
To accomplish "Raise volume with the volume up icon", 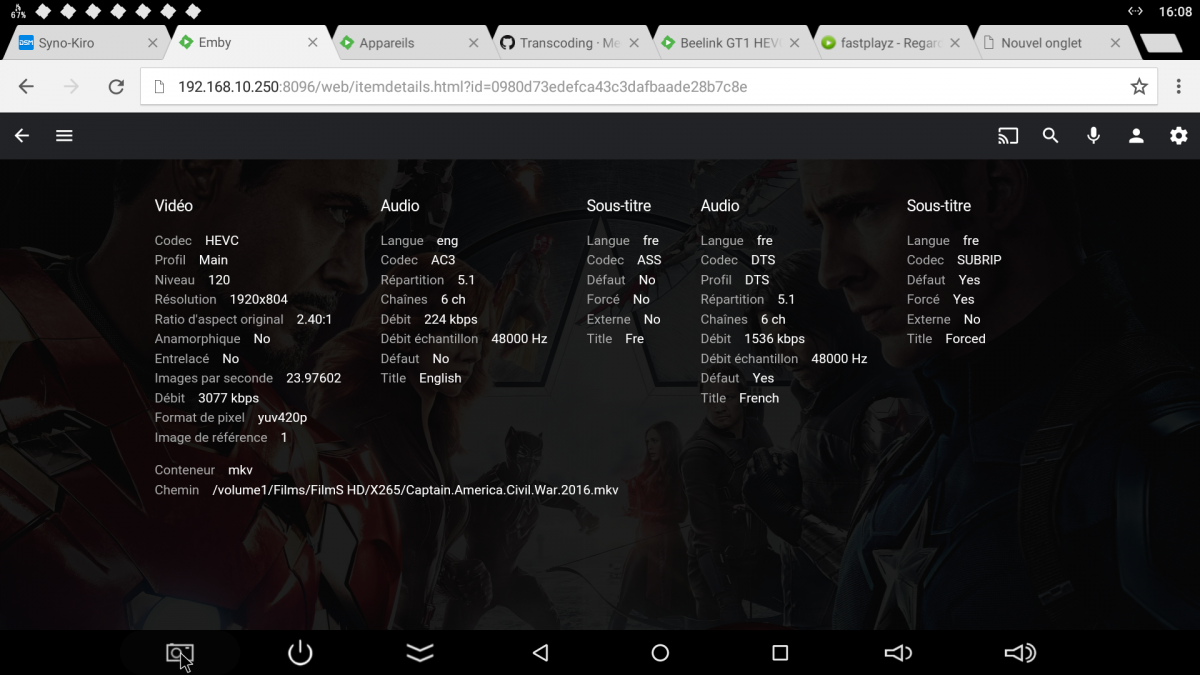I will click(x=1020, y=653).
